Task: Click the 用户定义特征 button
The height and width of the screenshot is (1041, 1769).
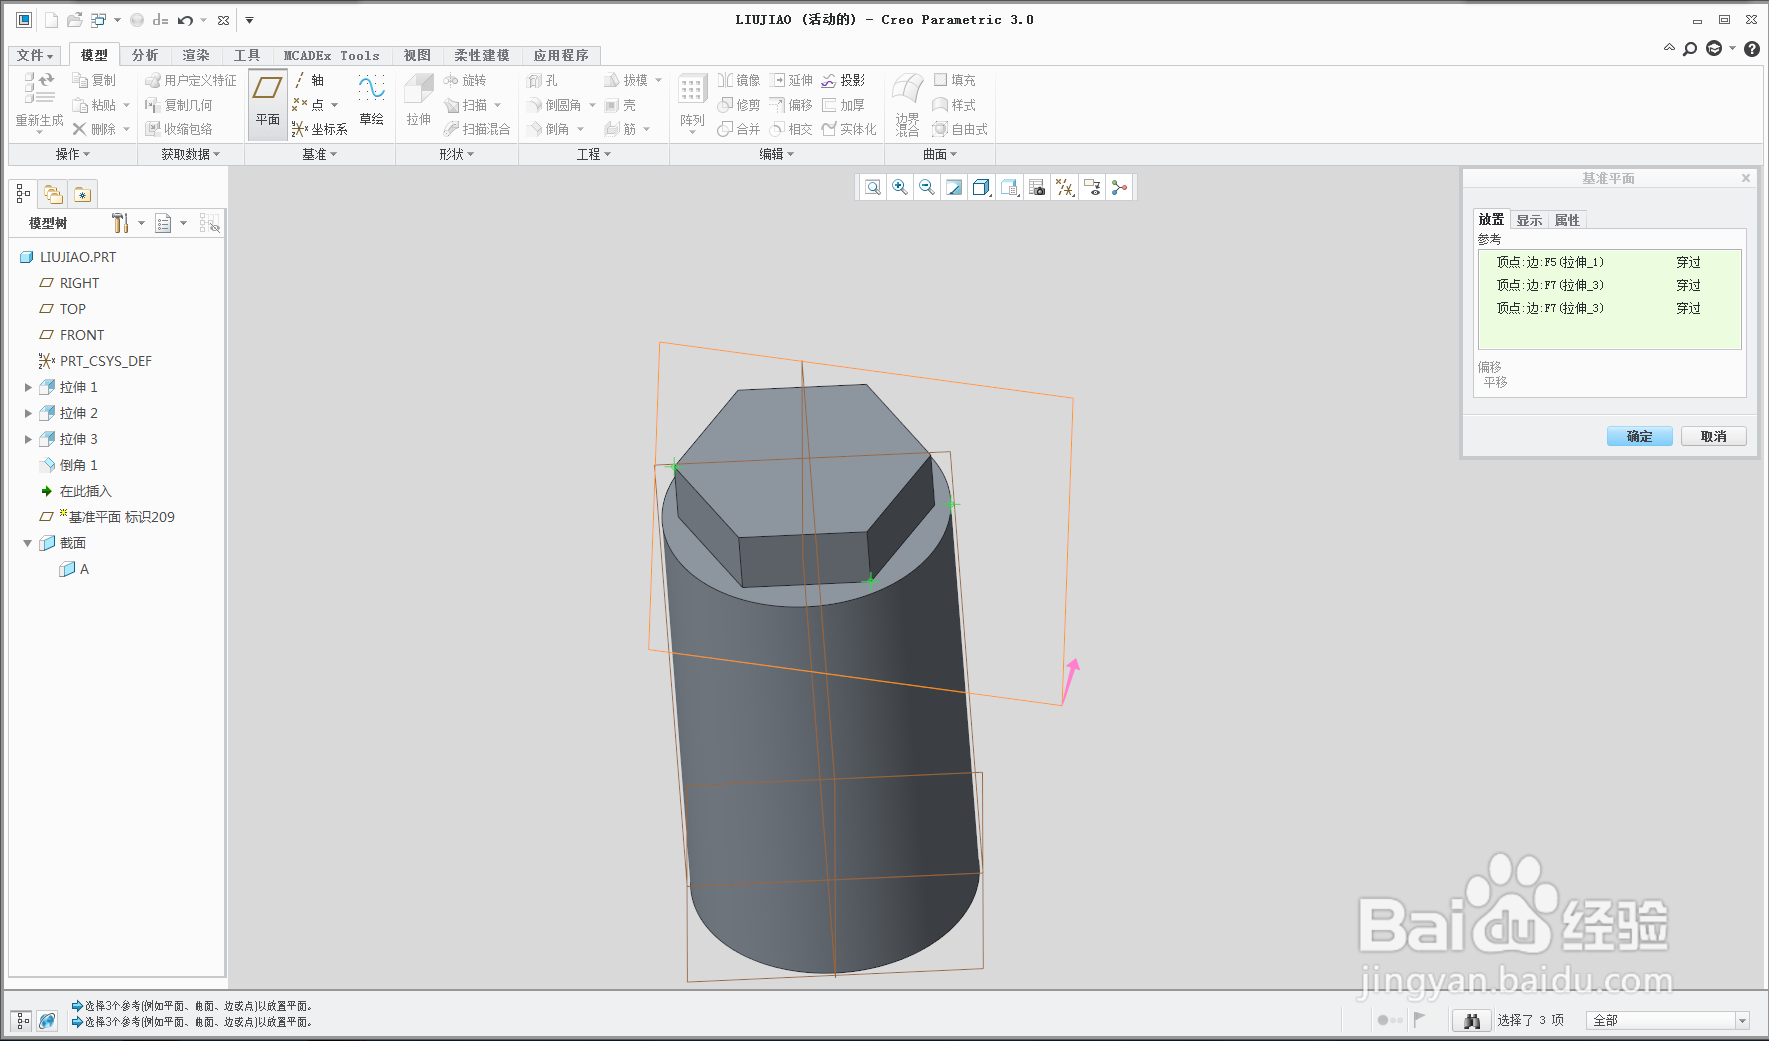Action: [x=191, y=80]
